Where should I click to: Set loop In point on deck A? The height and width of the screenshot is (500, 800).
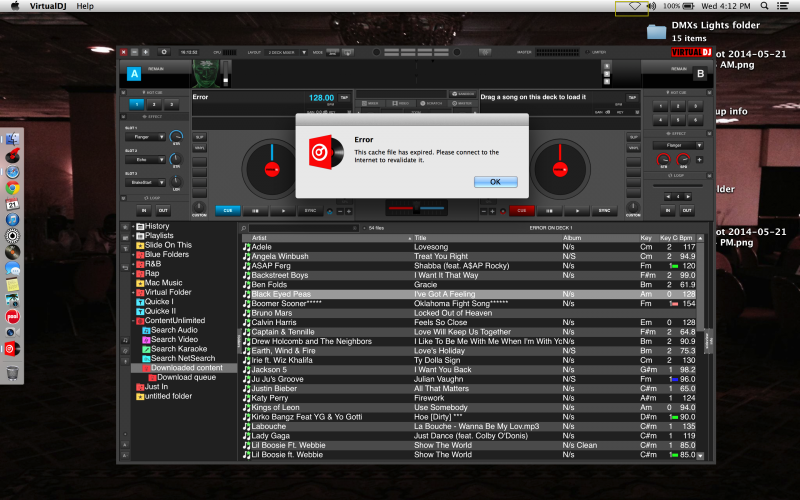point(144,210)
